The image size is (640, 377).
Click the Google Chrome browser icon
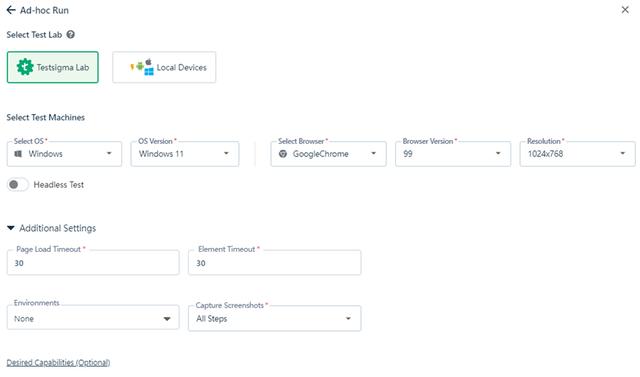point(282,154)
